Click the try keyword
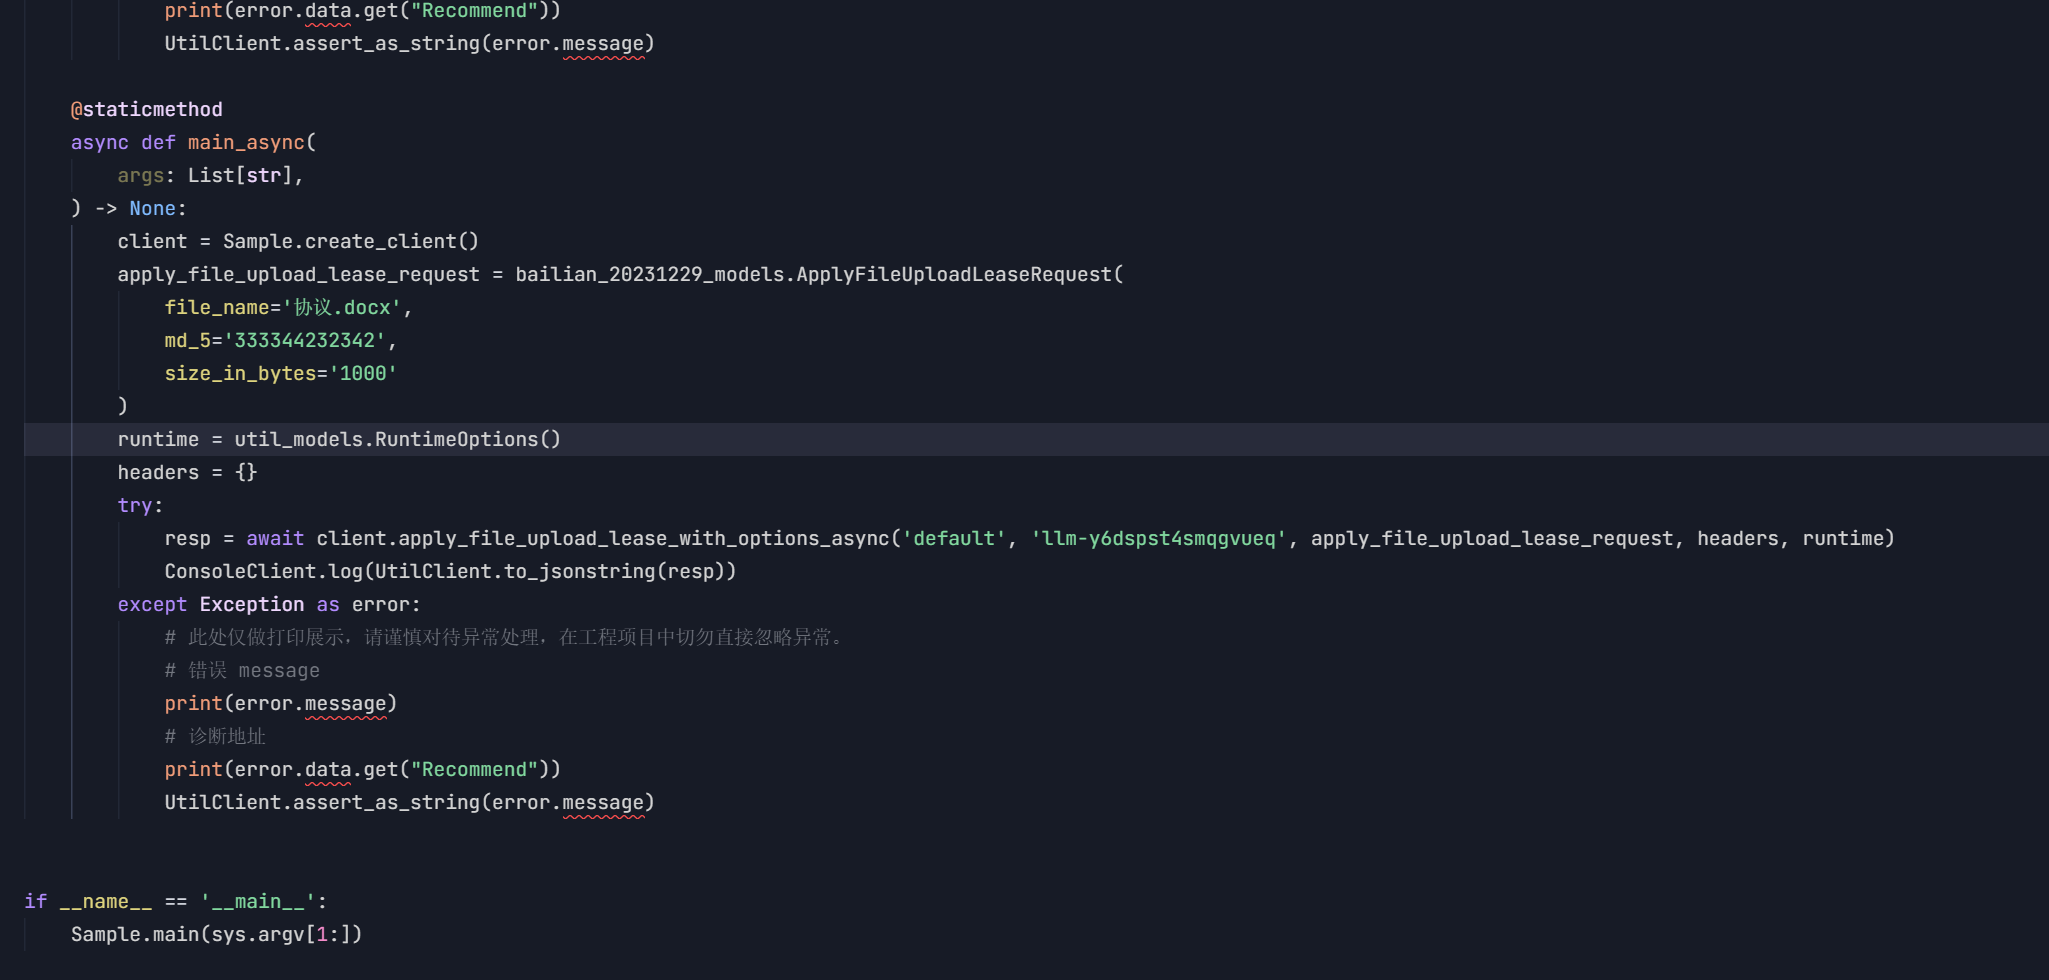 (x=135, y=505)
